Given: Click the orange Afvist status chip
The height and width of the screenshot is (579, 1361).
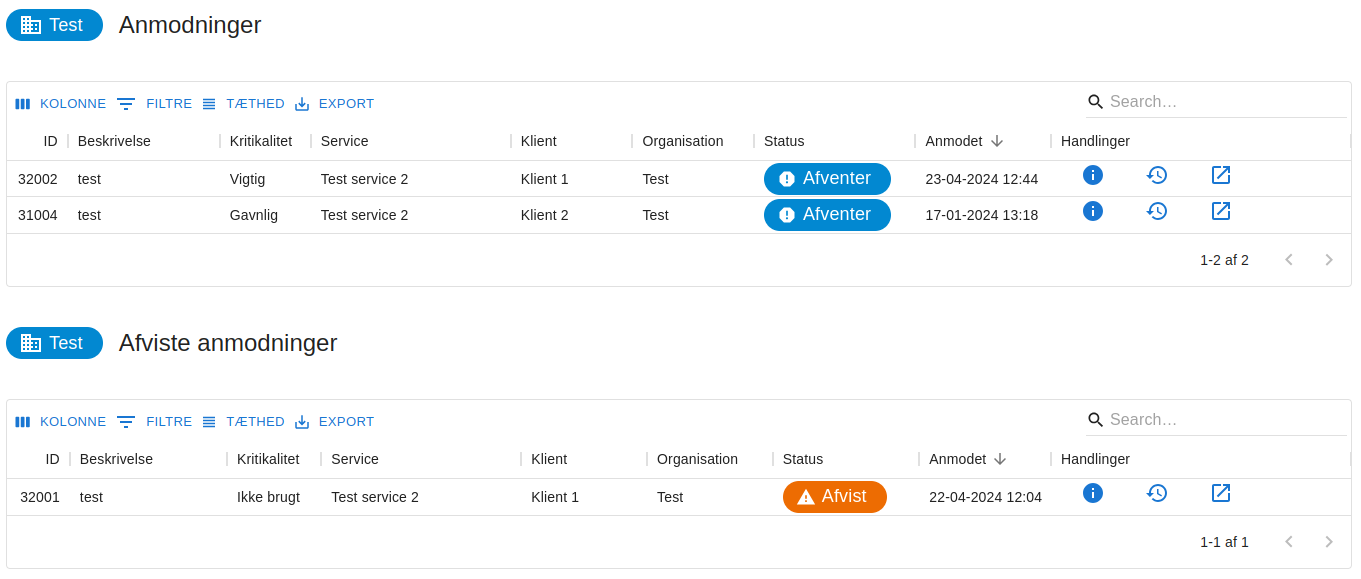Looking at the screenshot, I should 834,497.
